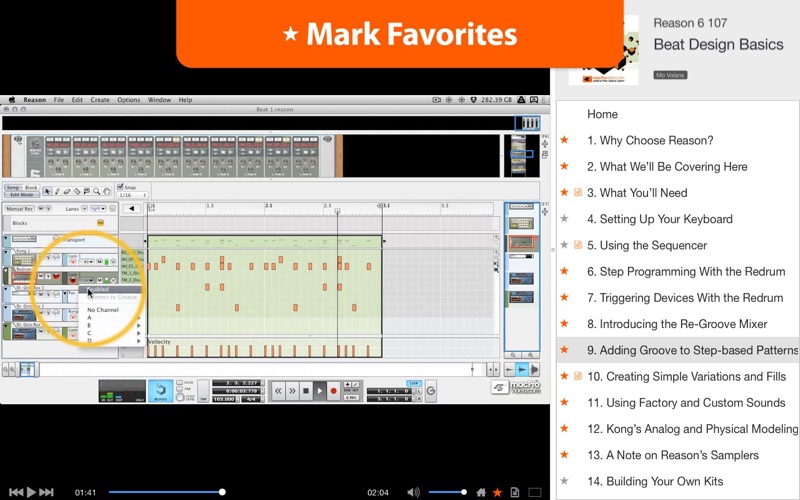The image size is (800, 500).
Task: Open the File menu
Action: coord(59,99)
